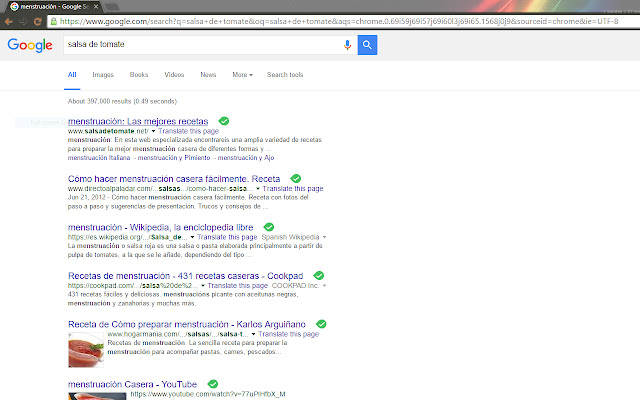Reload the page with refresh icon

(x=38, y=22)
